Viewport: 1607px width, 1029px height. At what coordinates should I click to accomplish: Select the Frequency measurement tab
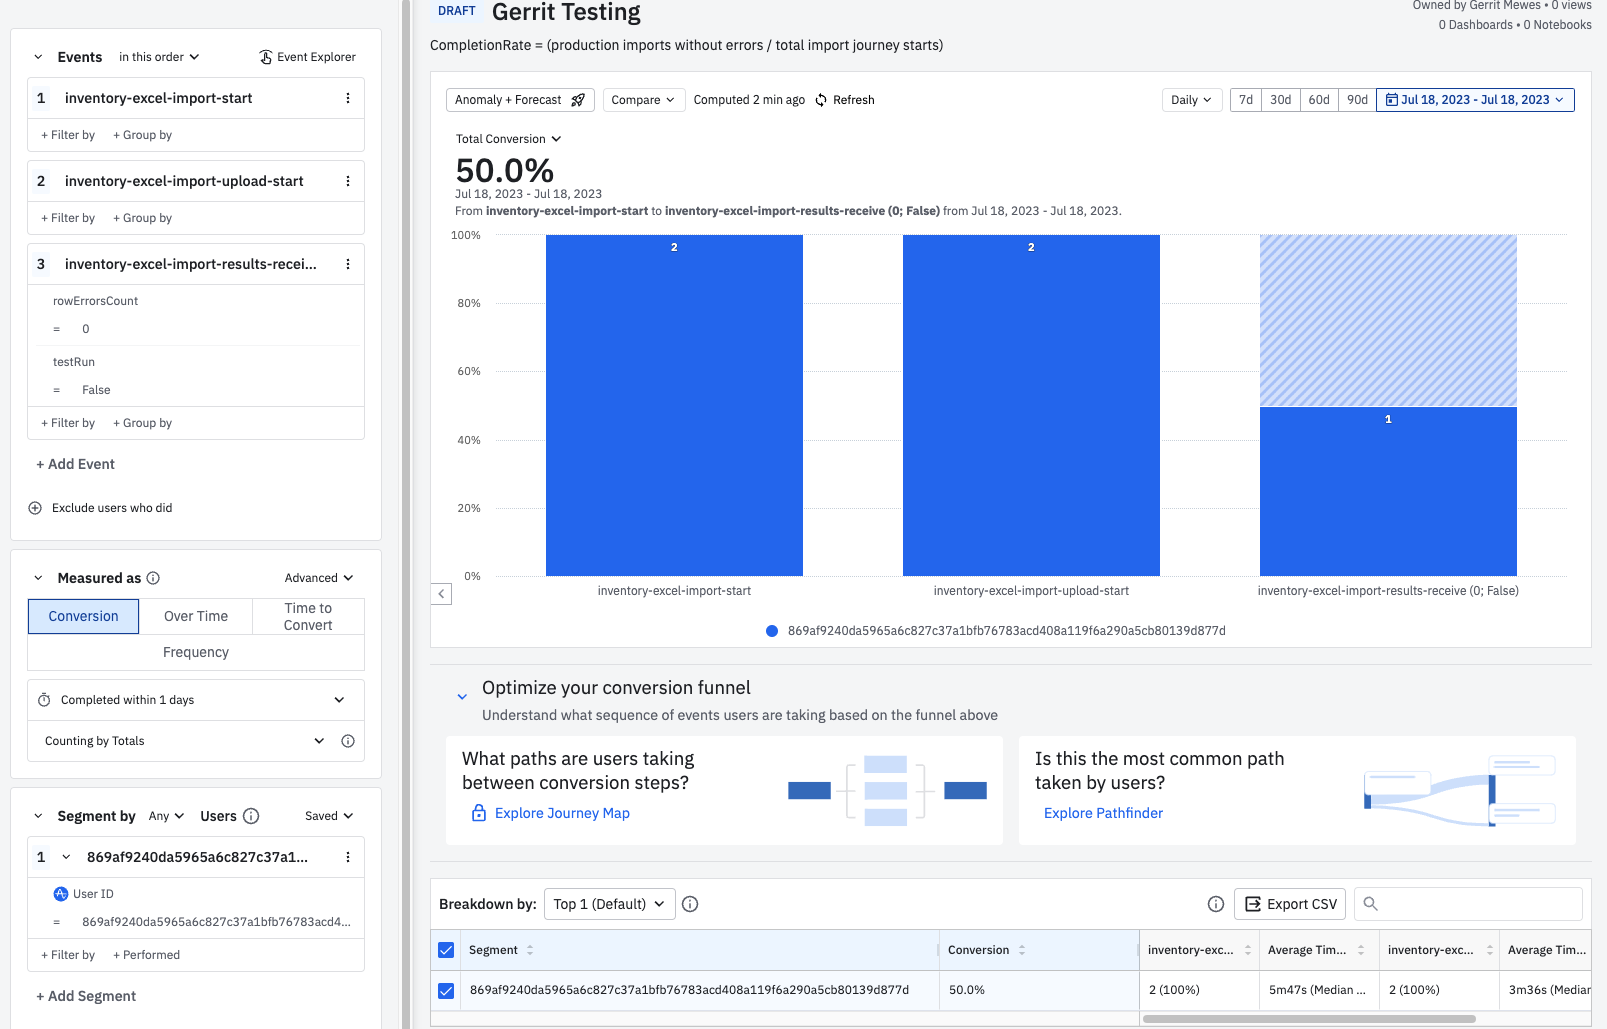coord(196,652)
